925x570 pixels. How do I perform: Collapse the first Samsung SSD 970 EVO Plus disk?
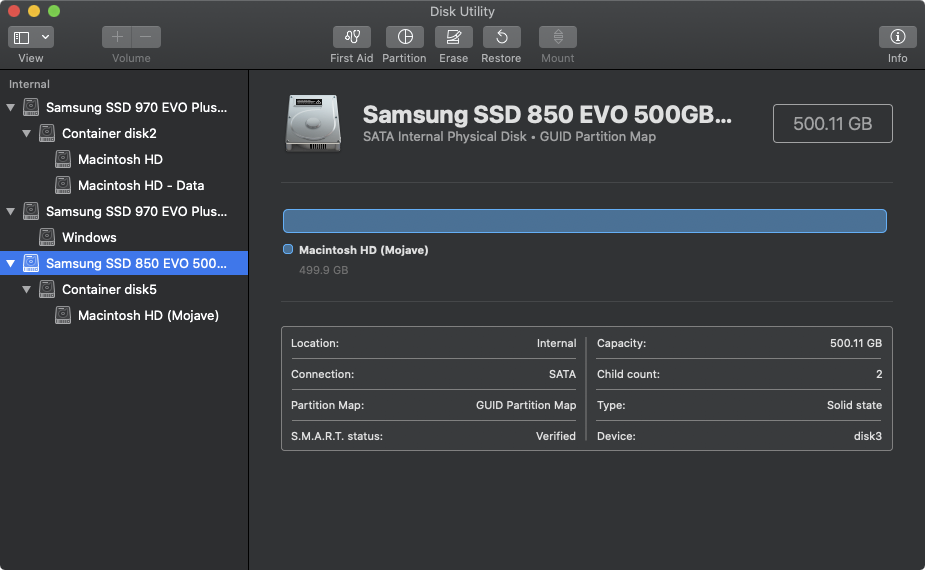(11, 107)
